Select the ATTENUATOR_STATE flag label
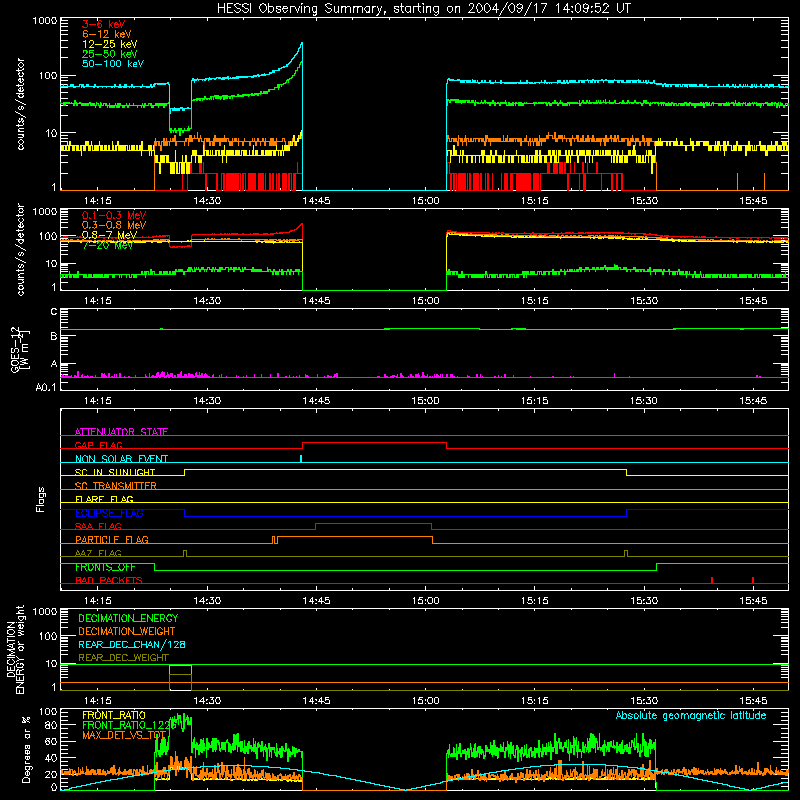Viewport: 800px width, 800px height. [x=121, y=432]
